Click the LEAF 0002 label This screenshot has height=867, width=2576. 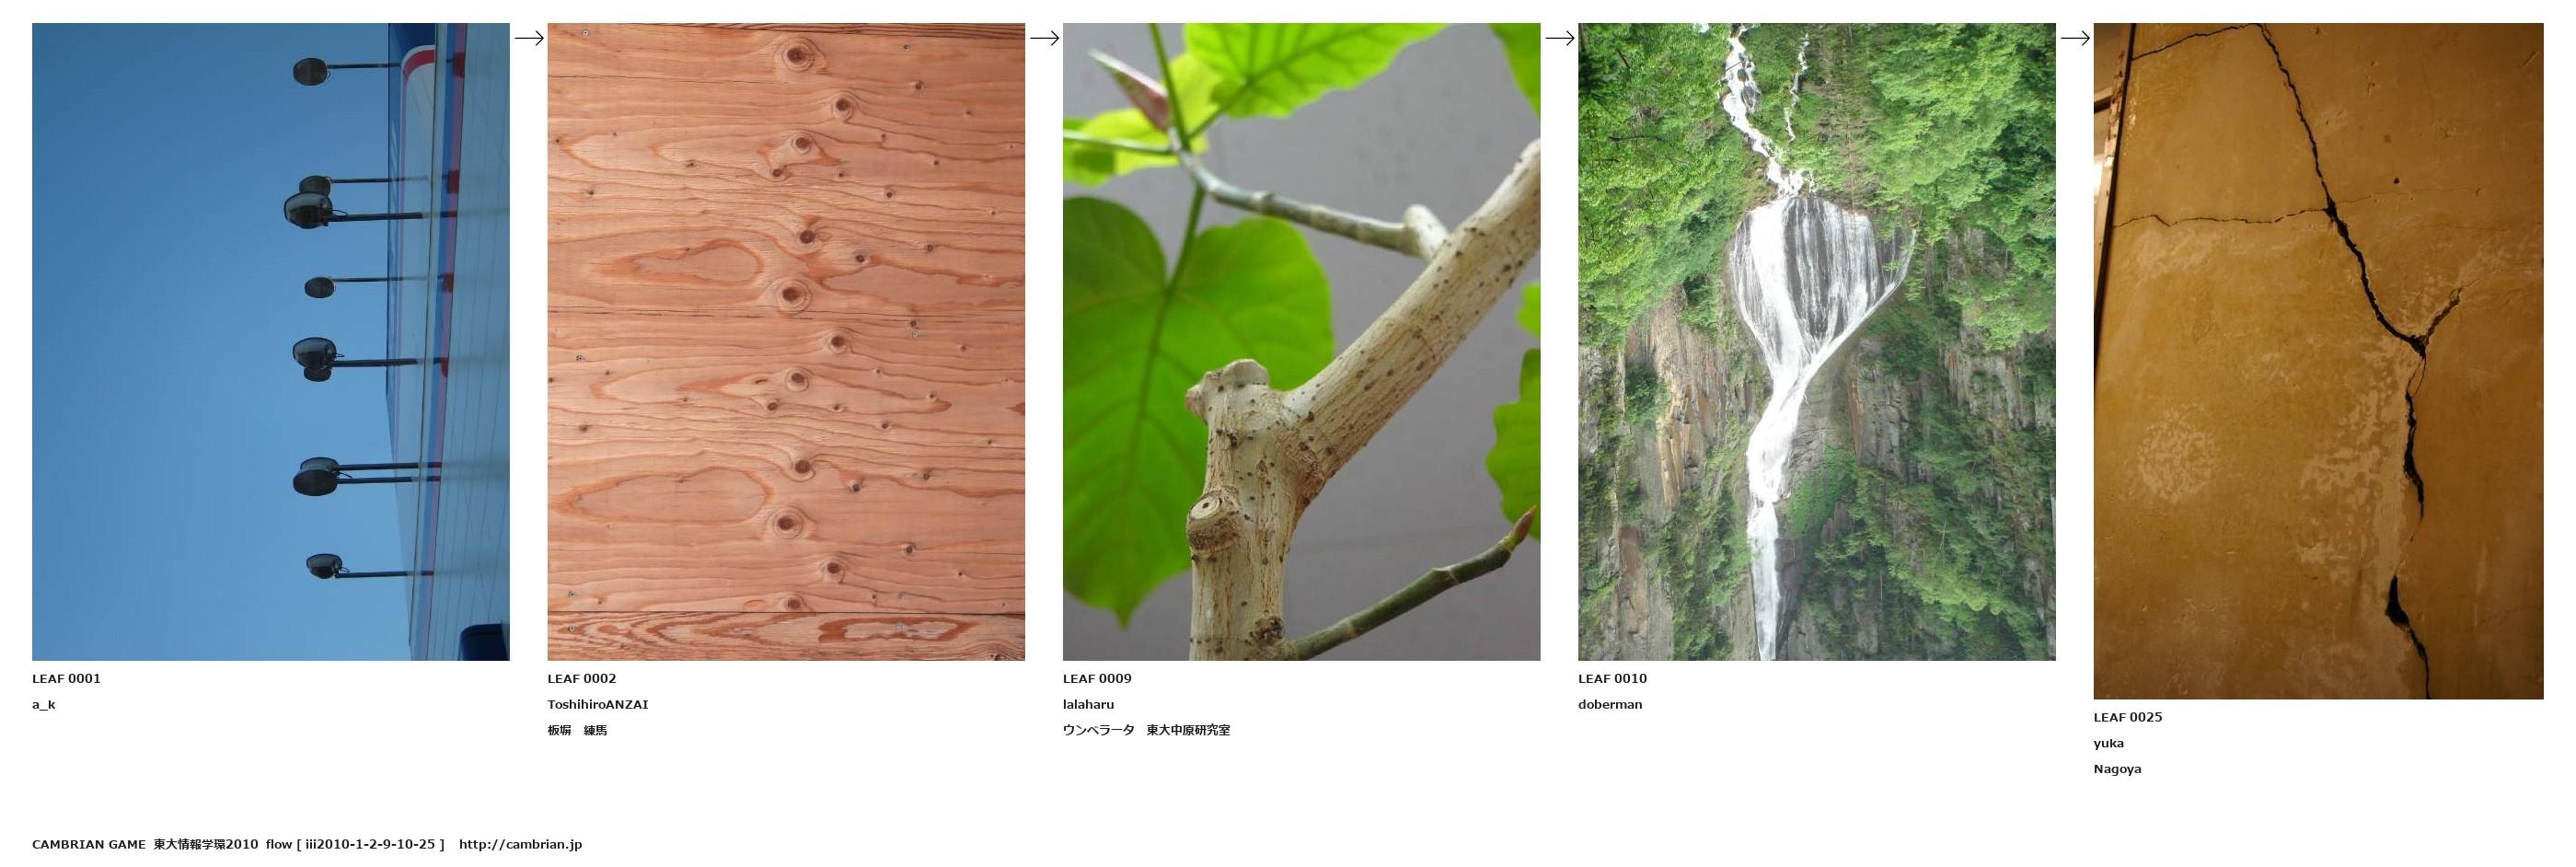582,679
